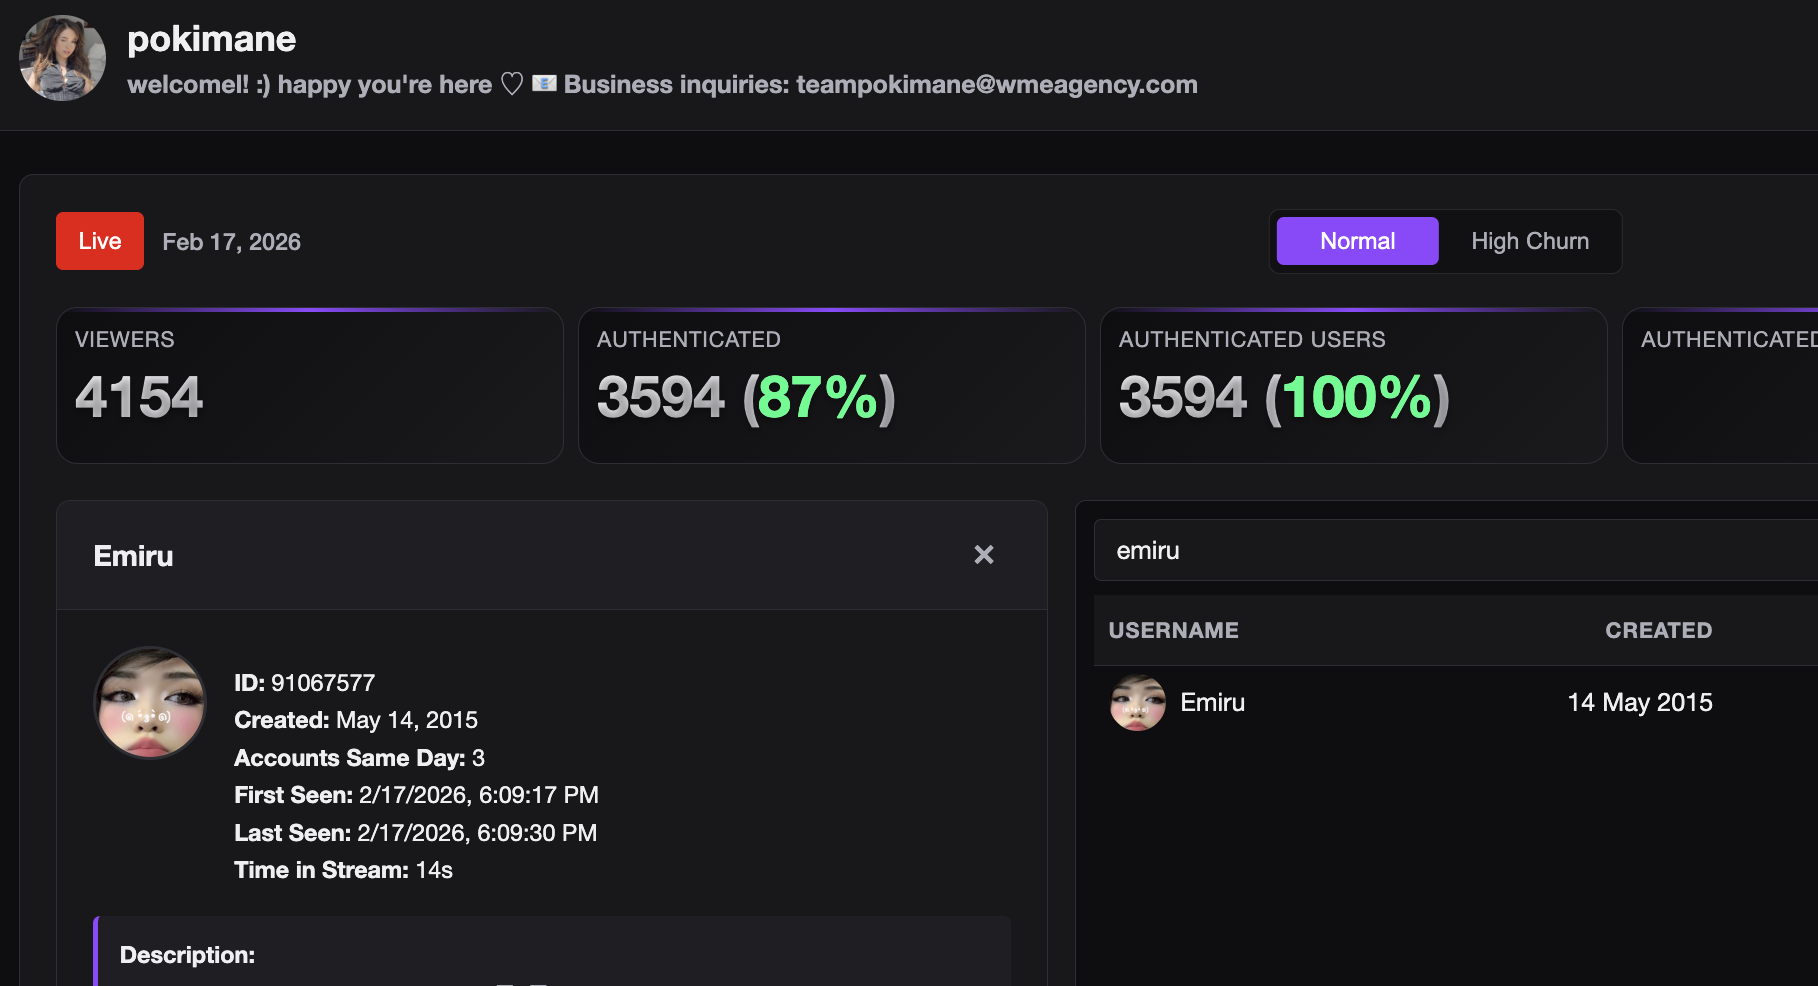The height and width of the screenshot is (986, 1818).
Task: Click the envelope emoji in channel description
Action: 544,83
